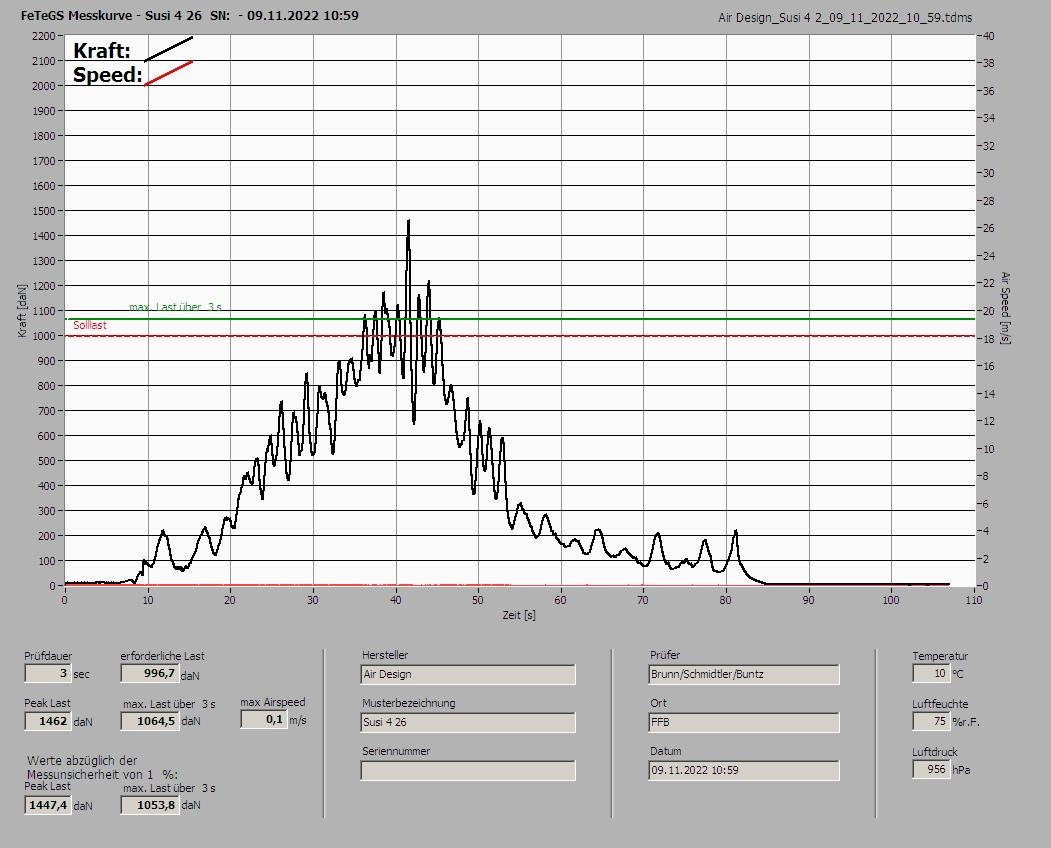Image resolution: width=1051 pixels, height=848 pixels.
Task: Click the 2200 tick on the Kraft axis
Action: coord(44,36)
